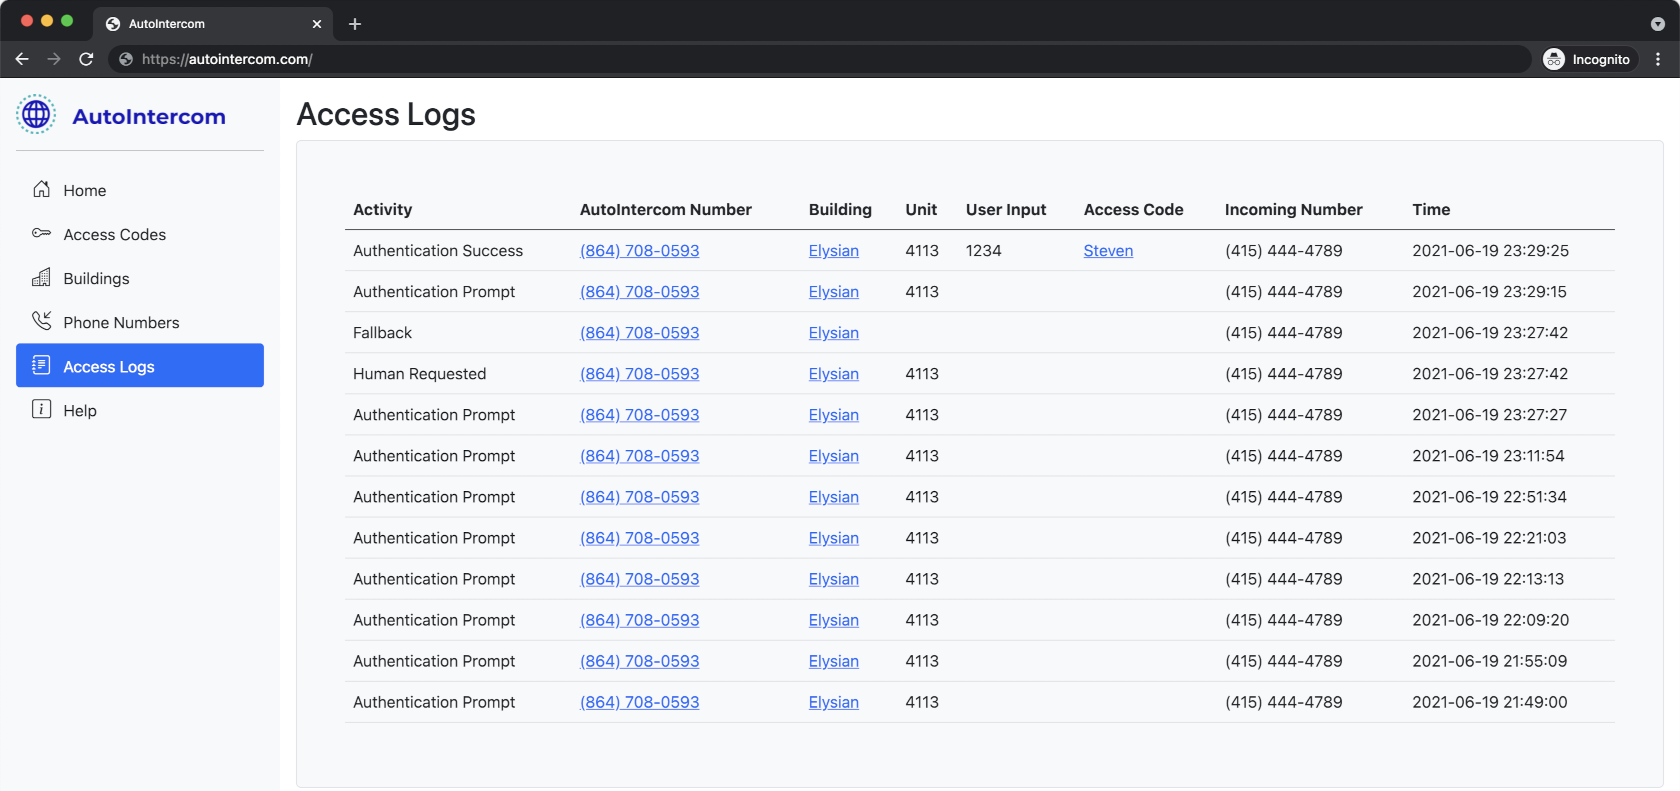Click phone number link for 22:13:13 entry
The image size is (1680, 791).
click(x=640, y=579)
